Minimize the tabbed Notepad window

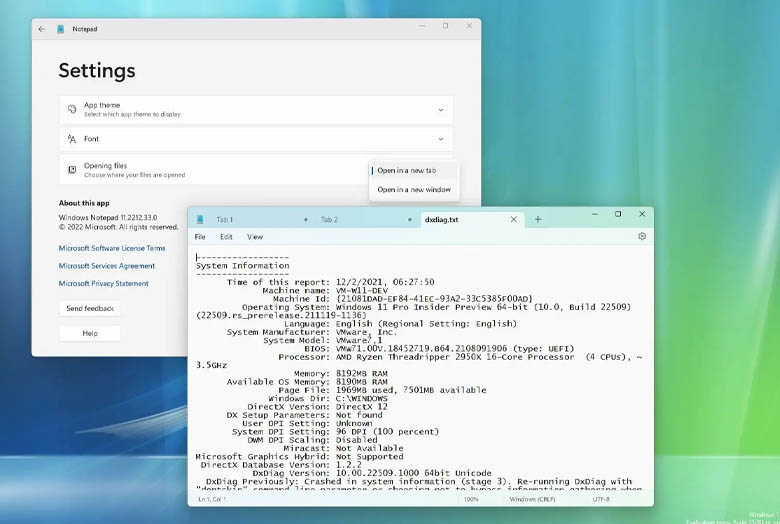click(594, 214)
